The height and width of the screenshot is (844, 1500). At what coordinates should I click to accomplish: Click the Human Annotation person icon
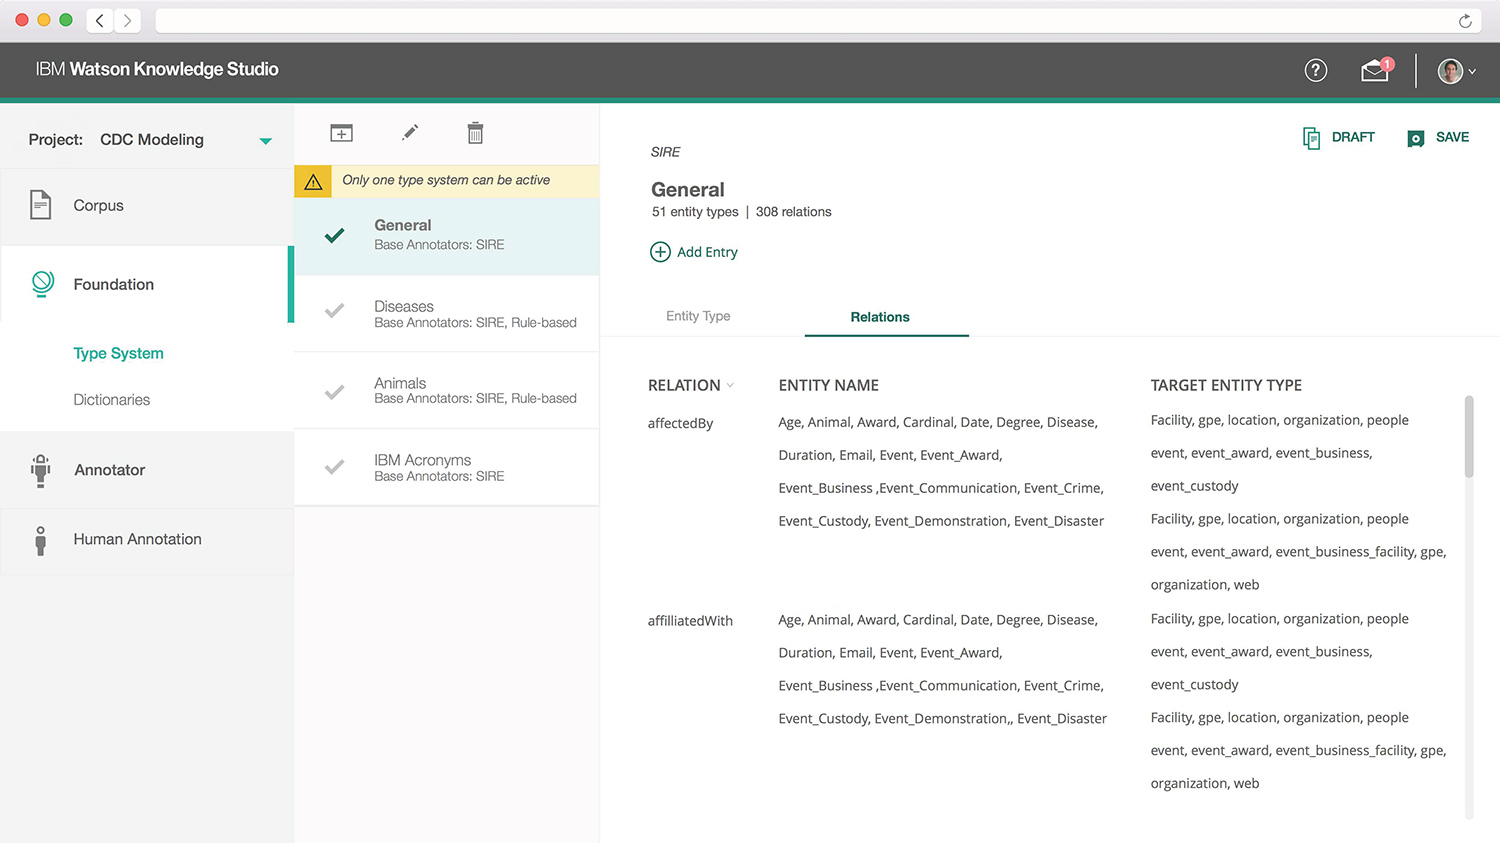pyautogui.click(x=40, y=541)
